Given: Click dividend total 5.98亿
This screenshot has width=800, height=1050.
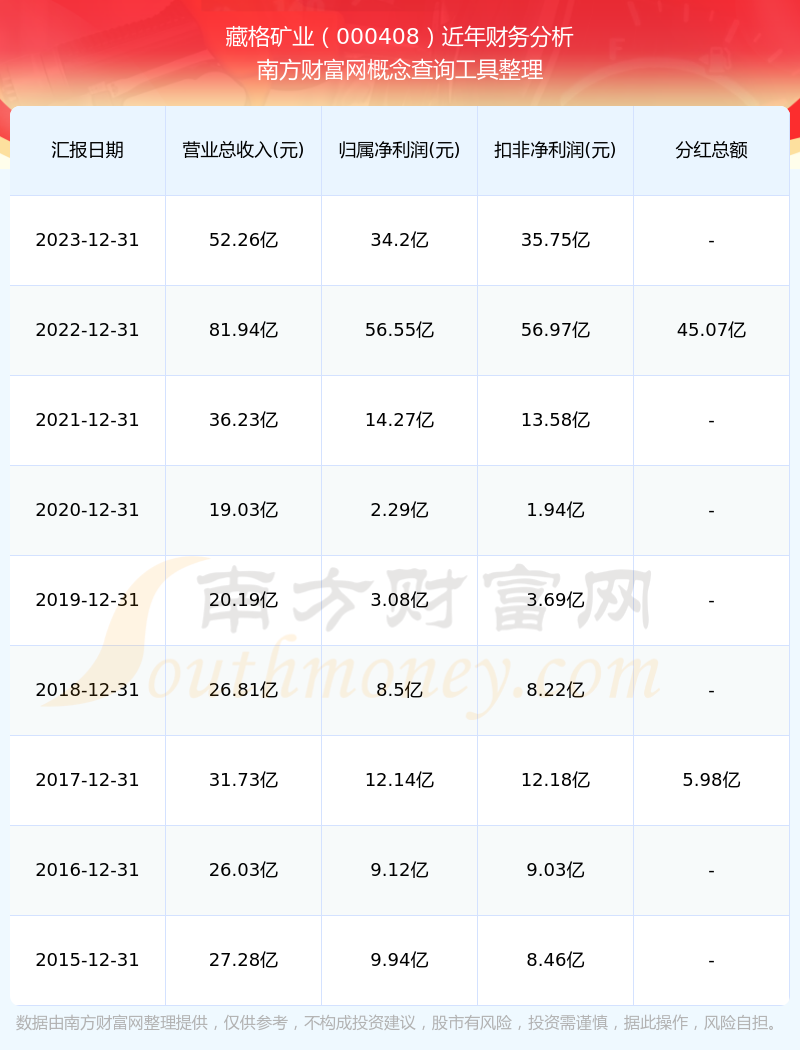Looking at the screenshot, I should [712, 780].
